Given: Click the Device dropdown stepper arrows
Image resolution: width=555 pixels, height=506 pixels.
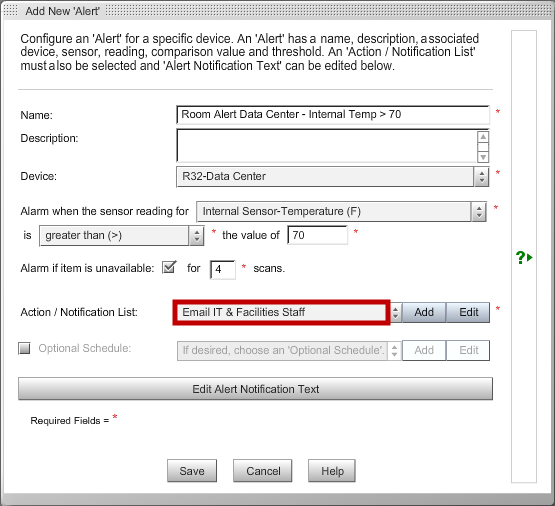Looking at the screenshot, I should 481,177.
